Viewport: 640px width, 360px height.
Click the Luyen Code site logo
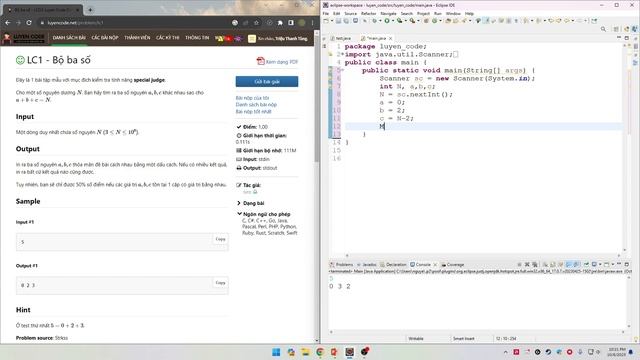tap(24, 38)
